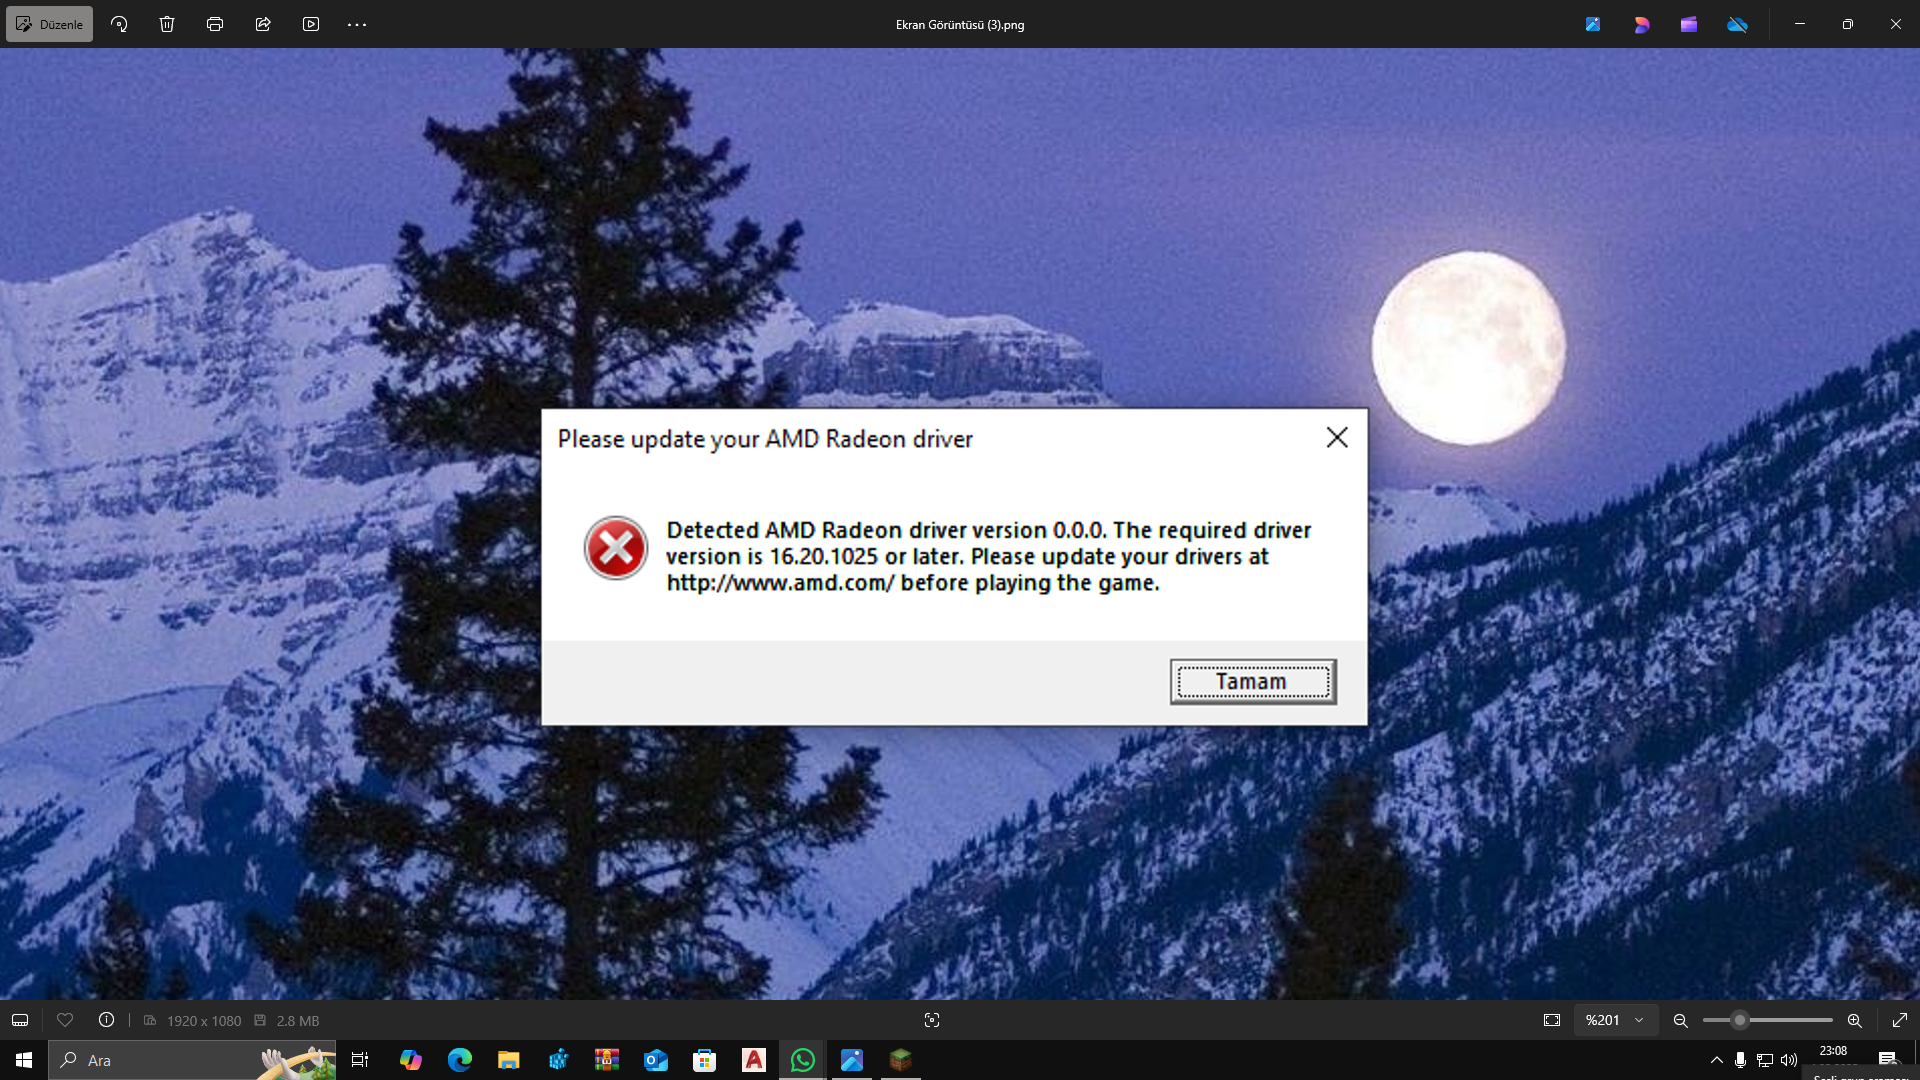Enter fullscreen with the expand arrows icon
This screenshot has width=1920, height=1080.
pos(1899,1020)
